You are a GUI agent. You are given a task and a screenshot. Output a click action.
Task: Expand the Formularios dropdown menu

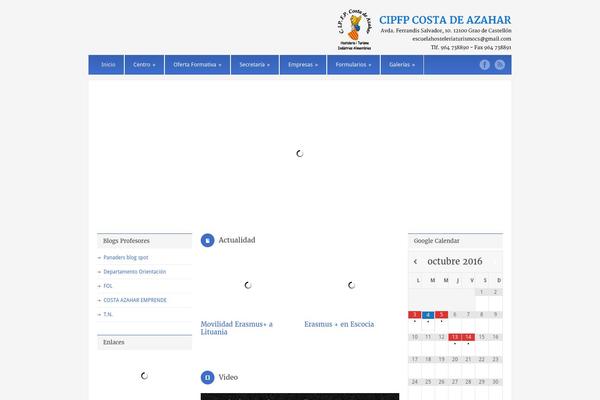[x=353, y=65]
